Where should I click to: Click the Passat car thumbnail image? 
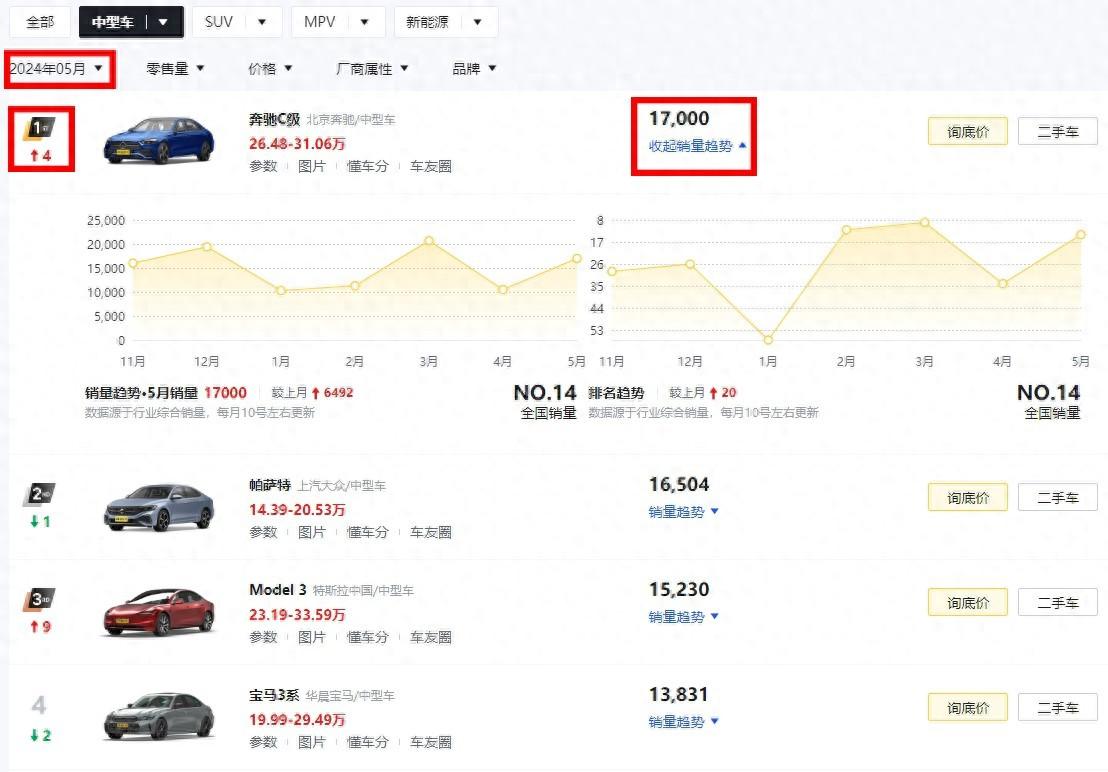point(159,507)
